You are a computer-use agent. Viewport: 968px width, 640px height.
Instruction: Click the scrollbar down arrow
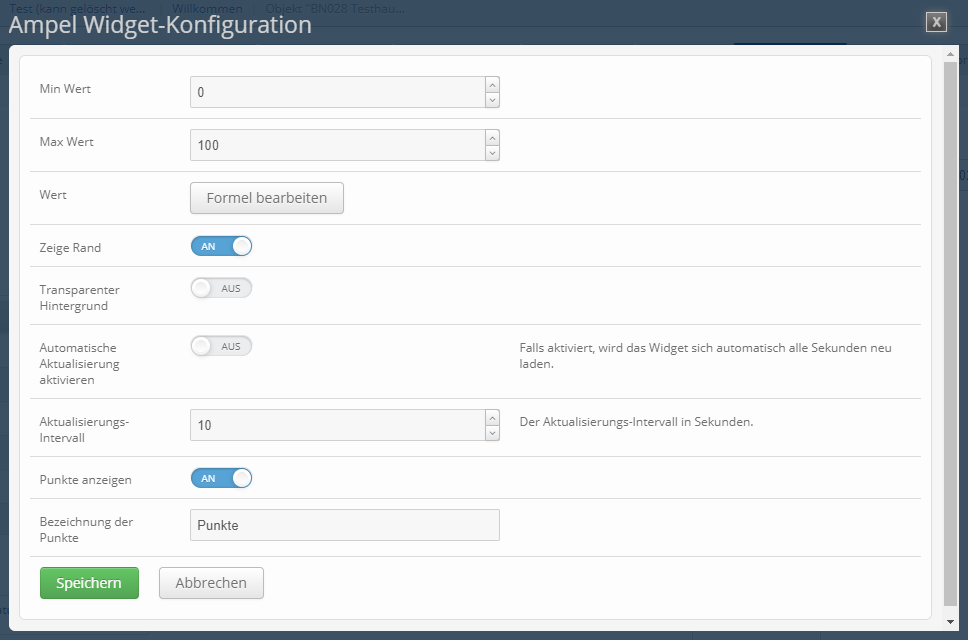[x=951, y=622]
